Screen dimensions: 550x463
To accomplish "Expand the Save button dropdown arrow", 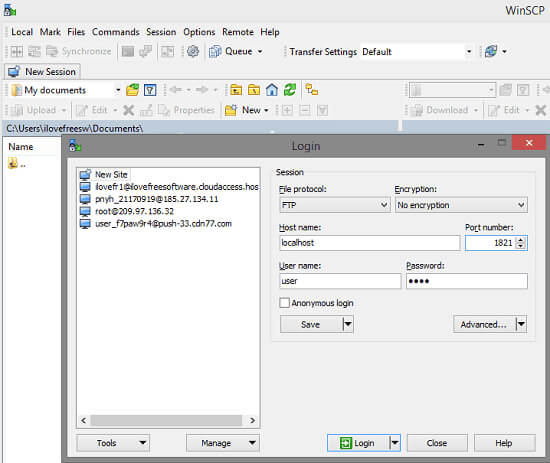I will click(348, 324).
